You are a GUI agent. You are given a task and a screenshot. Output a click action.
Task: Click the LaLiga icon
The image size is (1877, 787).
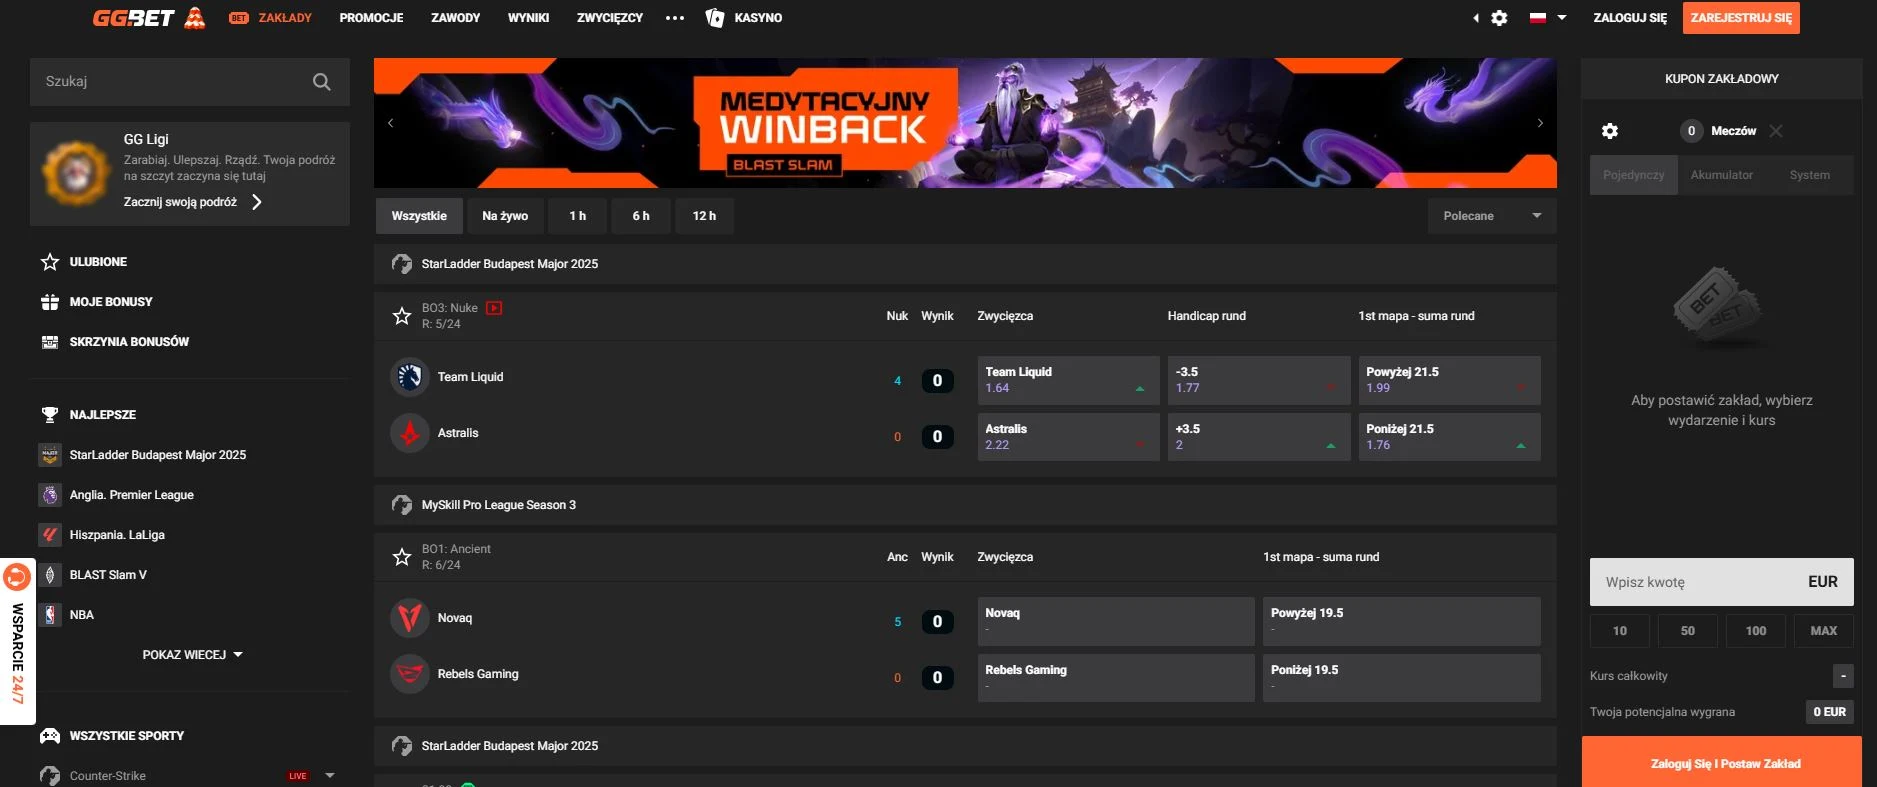pyautogui.click(x=50, y=535)
